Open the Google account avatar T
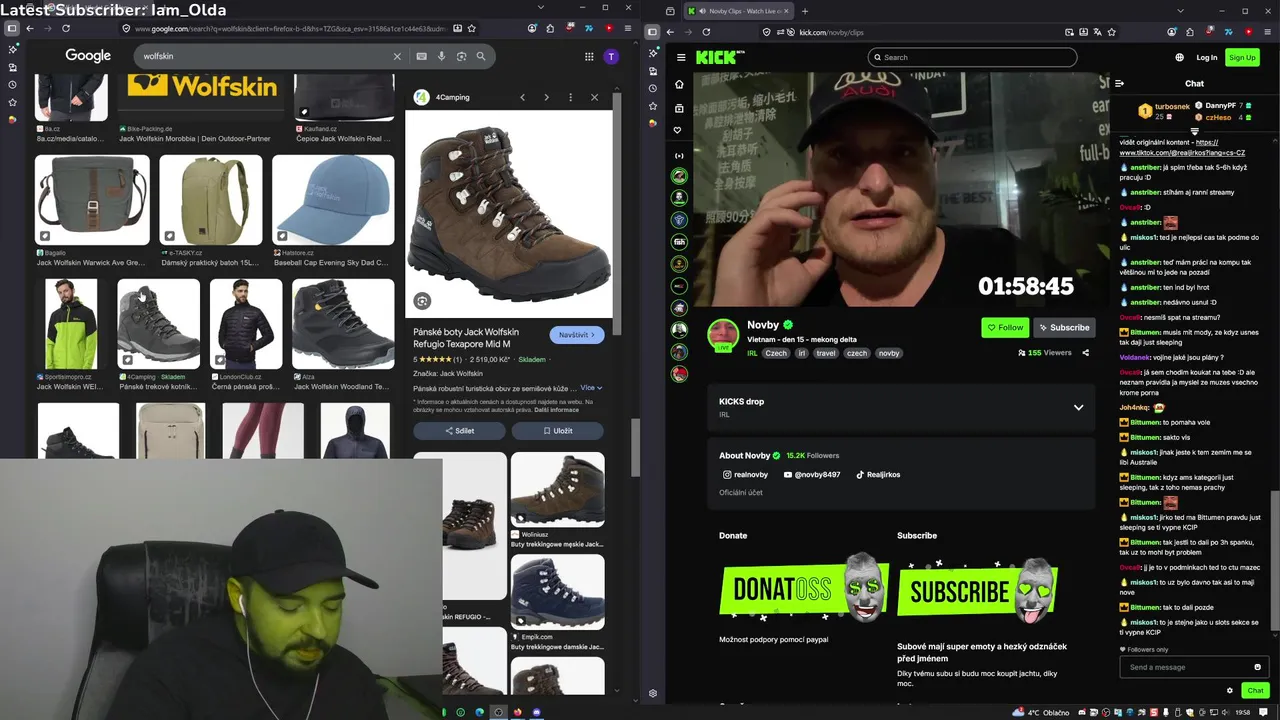The width and height of the screenshot is (1280, 720). pyautogui.click(x=611, y=56)
